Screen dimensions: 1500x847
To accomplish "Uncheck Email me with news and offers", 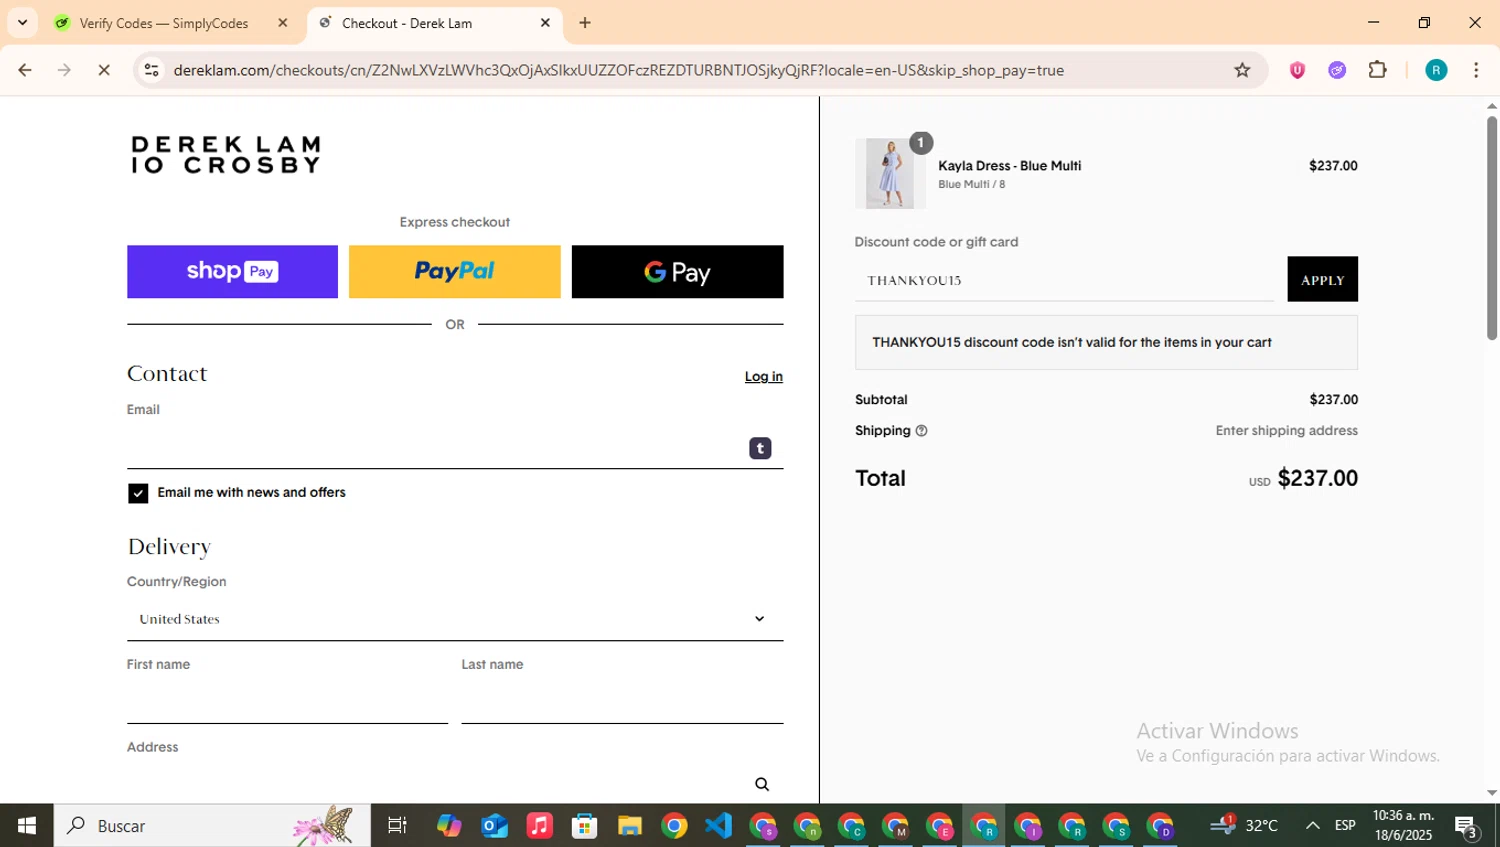I will pos(138,493).
